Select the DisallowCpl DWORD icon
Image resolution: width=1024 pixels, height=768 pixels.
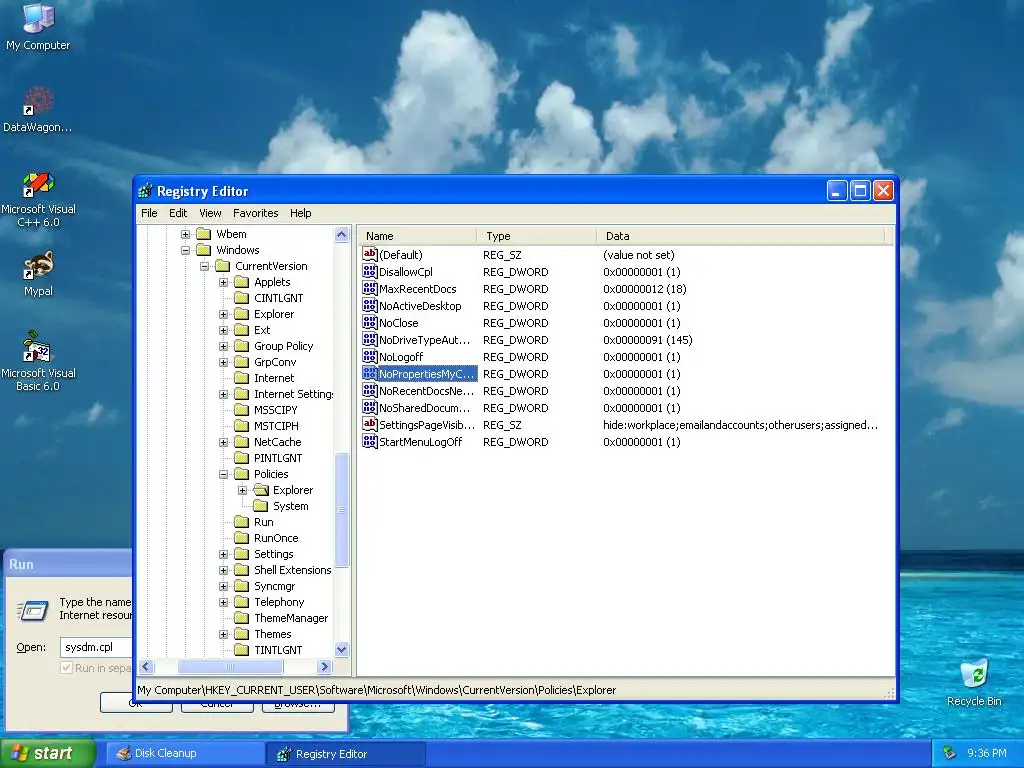pyautogui.click(x=370, y=272)
